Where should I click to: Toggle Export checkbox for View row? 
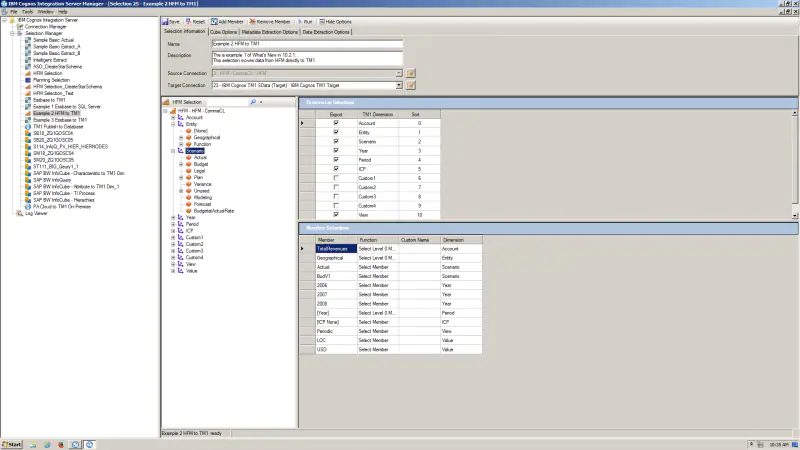(336, 215)
